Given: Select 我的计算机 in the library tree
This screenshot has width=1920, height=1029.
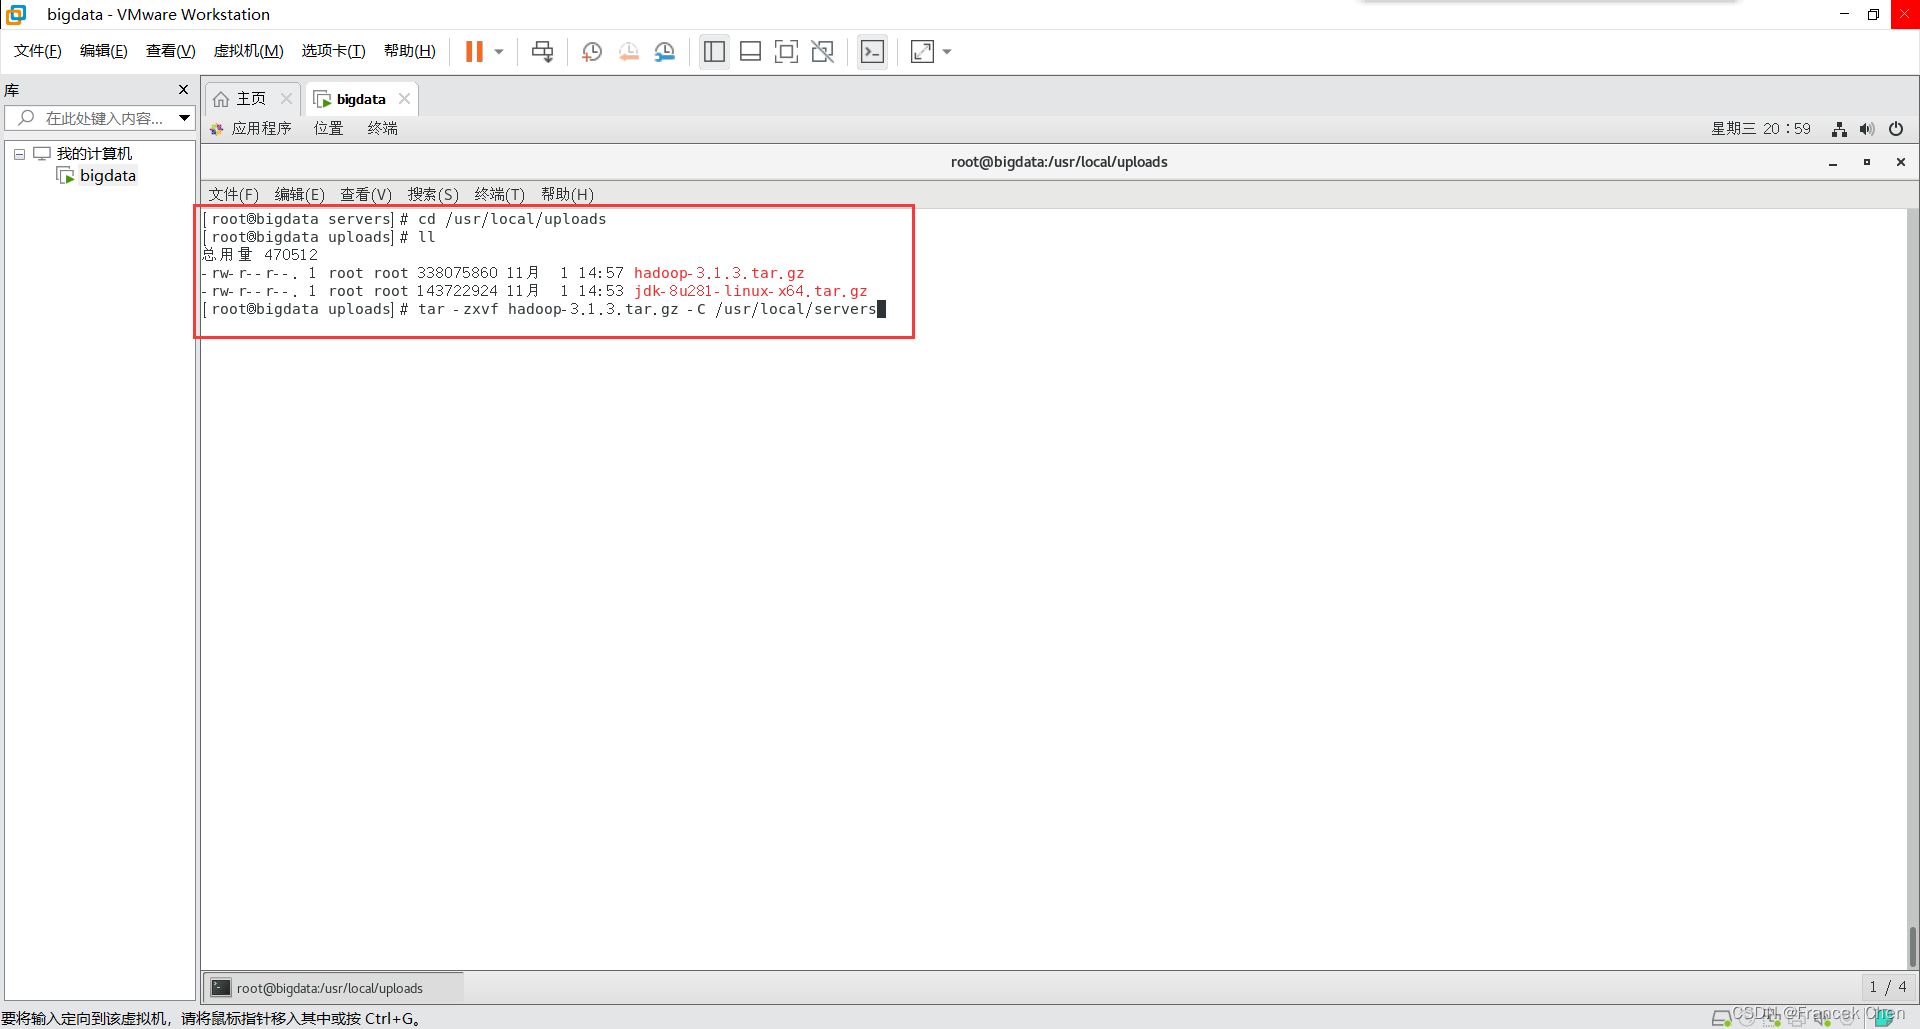Looking at the screenshot, I should [x=94, y=154].
